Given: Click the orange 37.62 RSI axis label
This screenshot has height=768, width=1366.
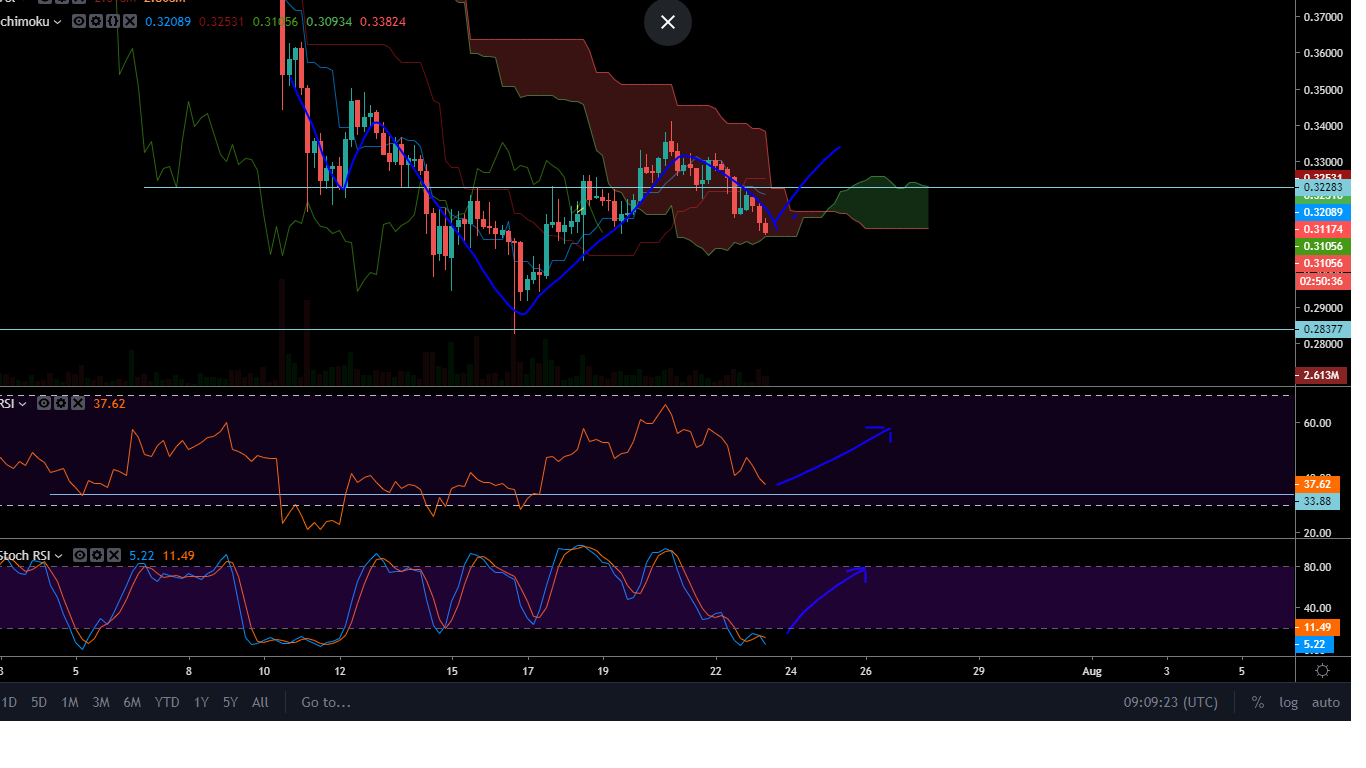Looking at the screenshot, I should click(x=1318, y=484).
